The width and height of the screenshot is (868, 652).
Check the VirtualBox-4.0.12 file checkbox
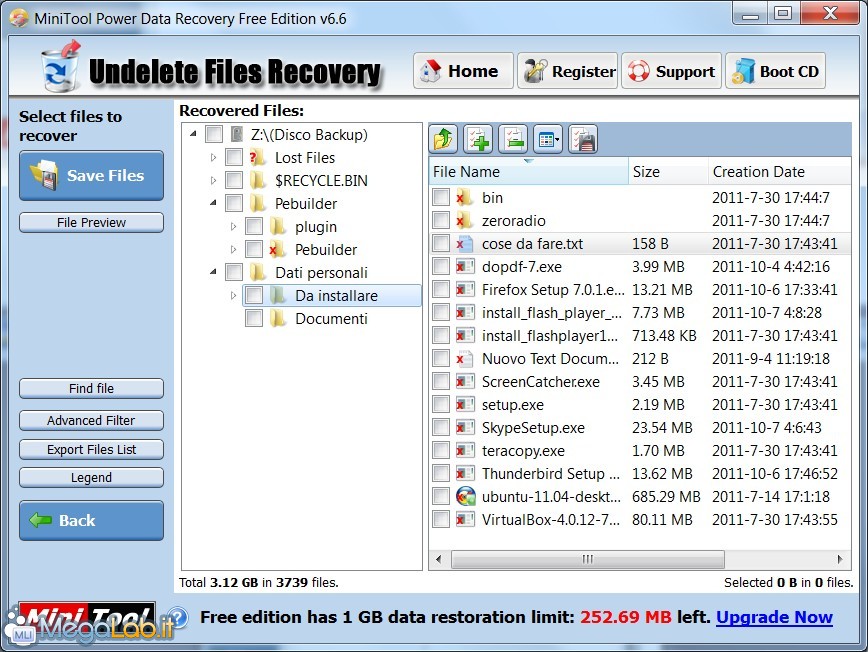[x=441, y=519]
